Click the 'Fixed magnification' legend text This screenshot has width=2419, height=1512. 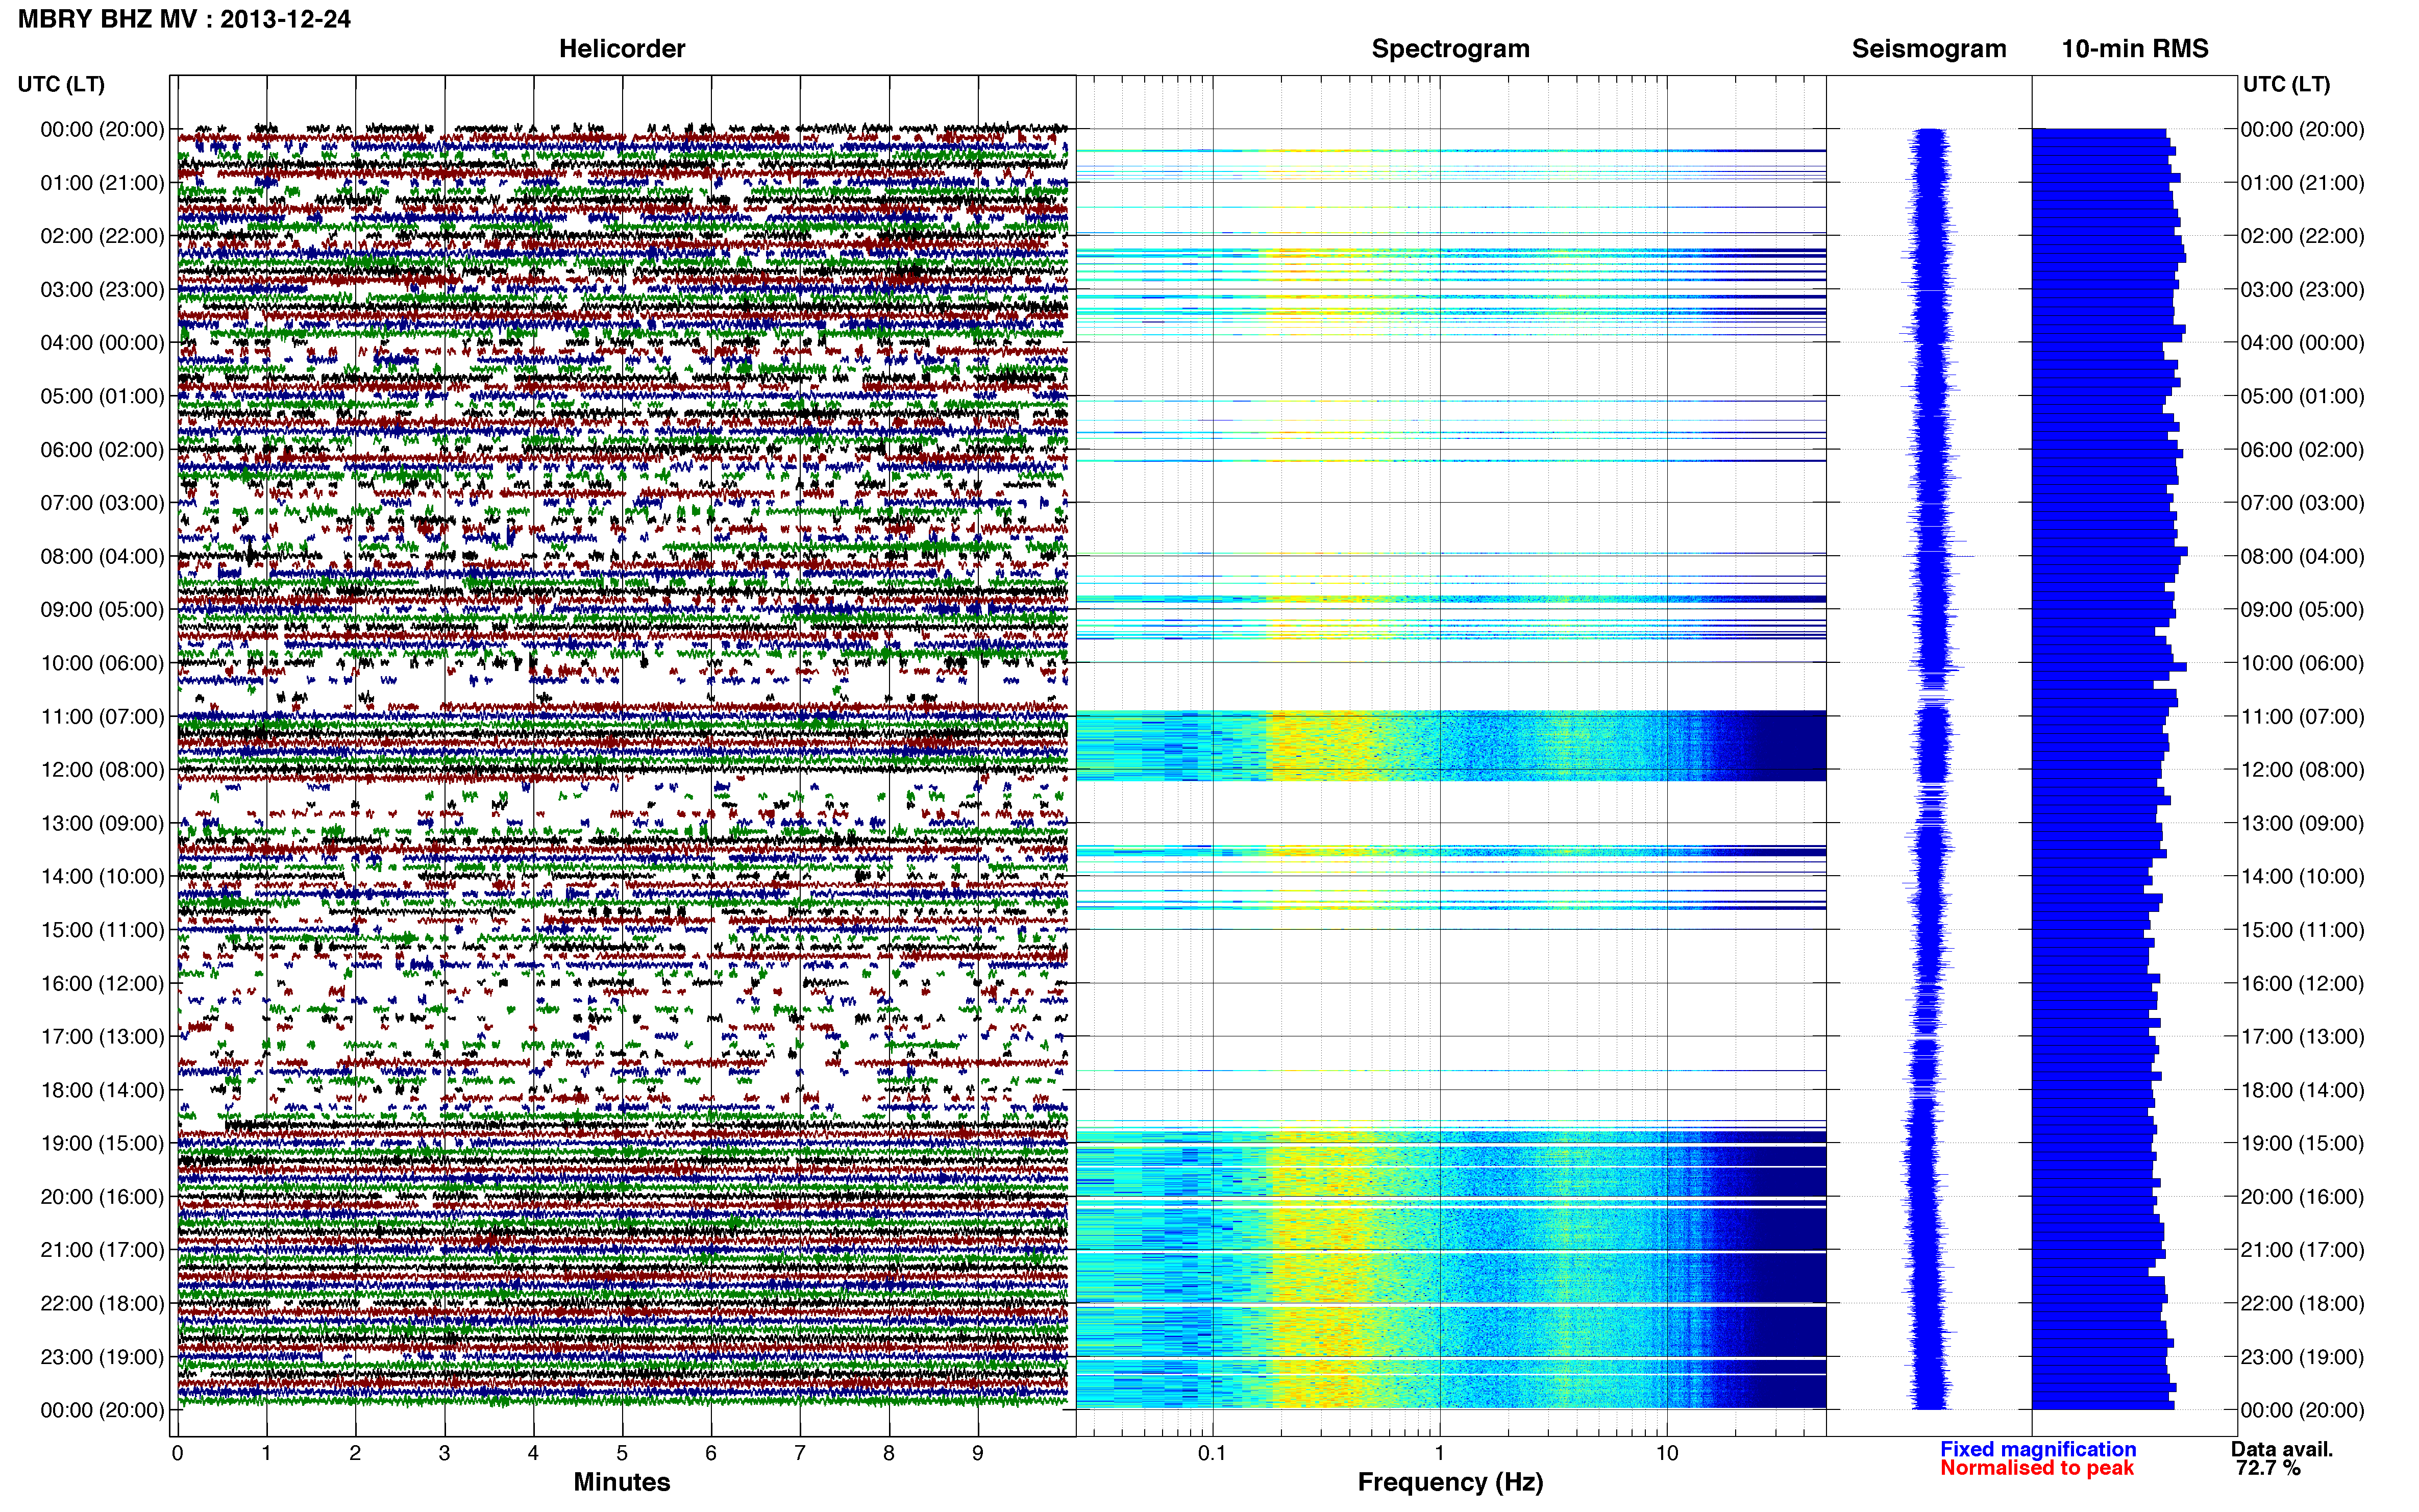point(2038,1449)
